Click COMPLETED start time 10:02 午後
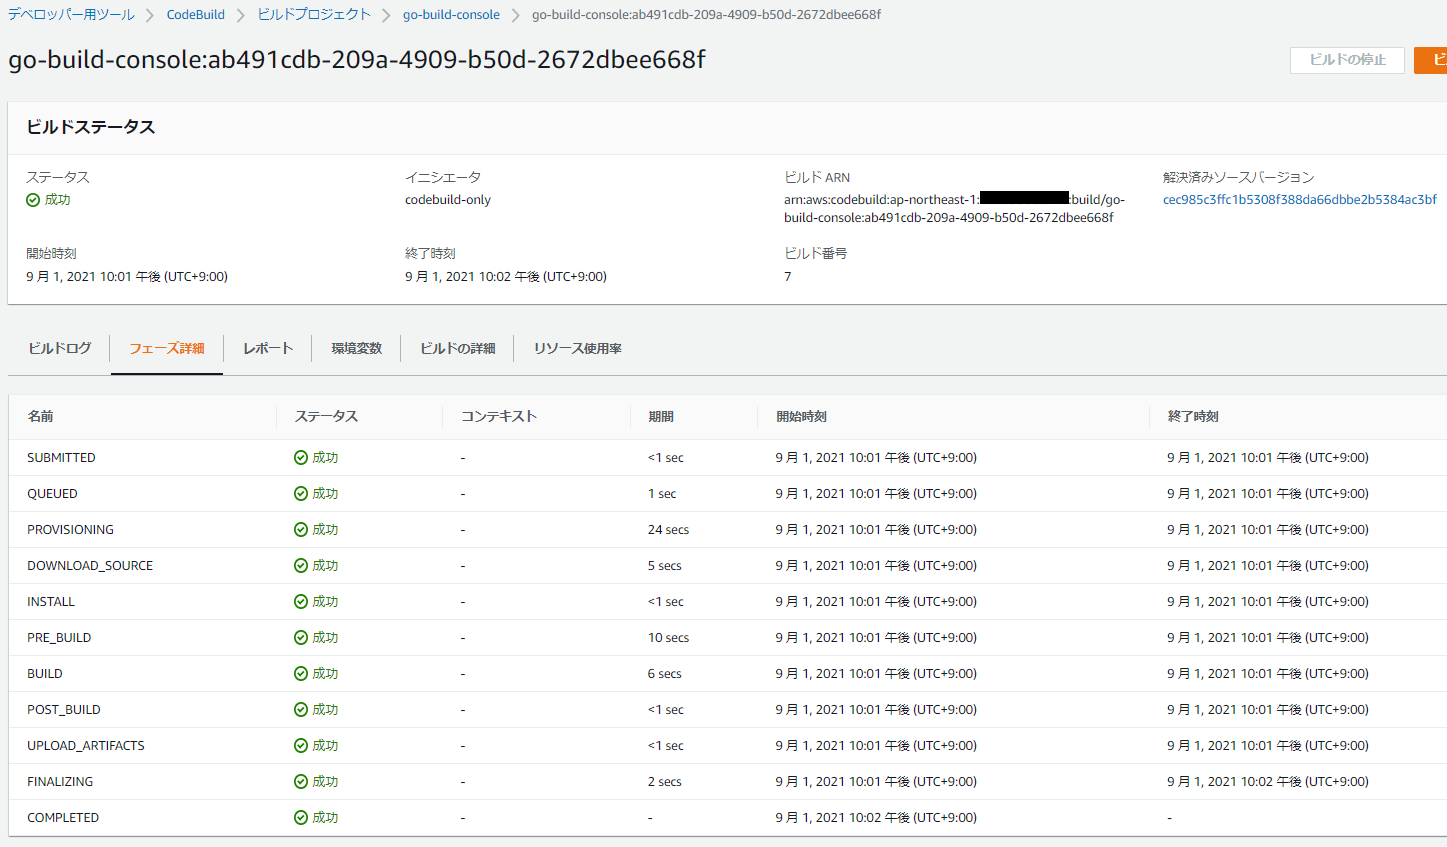 [x=876, y=818]
